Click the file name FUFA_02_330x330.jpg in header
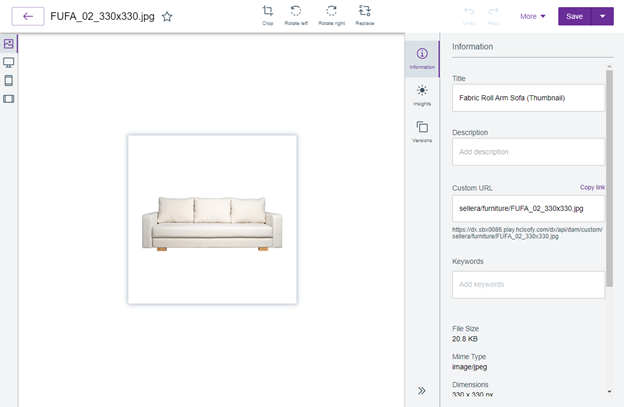Screen dimensions: 624x407 102,16
